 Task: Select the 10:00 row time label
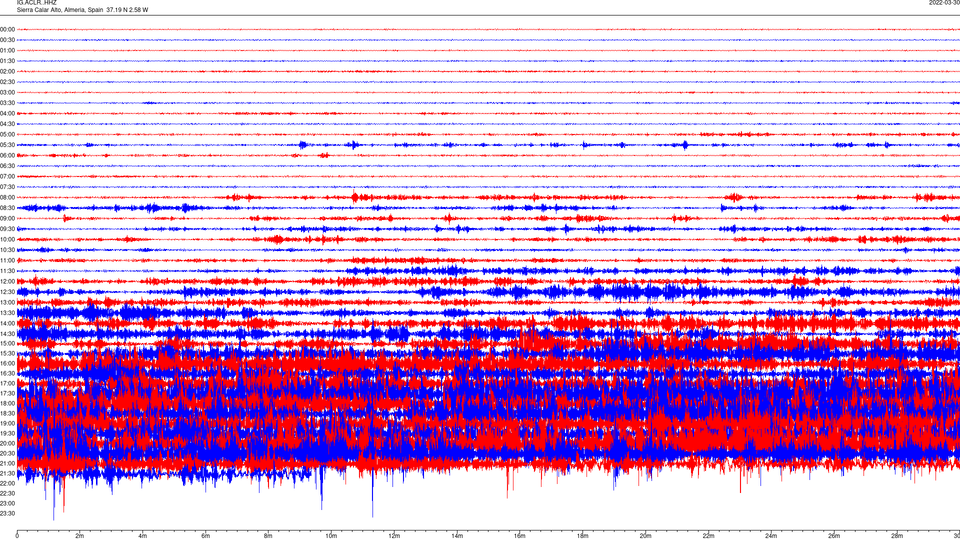tap(7, 239)
